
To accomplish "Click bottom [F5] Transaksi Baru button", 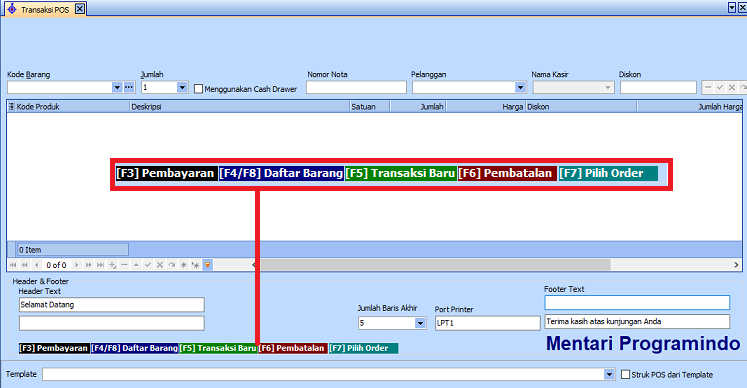I will pos(218,348).
